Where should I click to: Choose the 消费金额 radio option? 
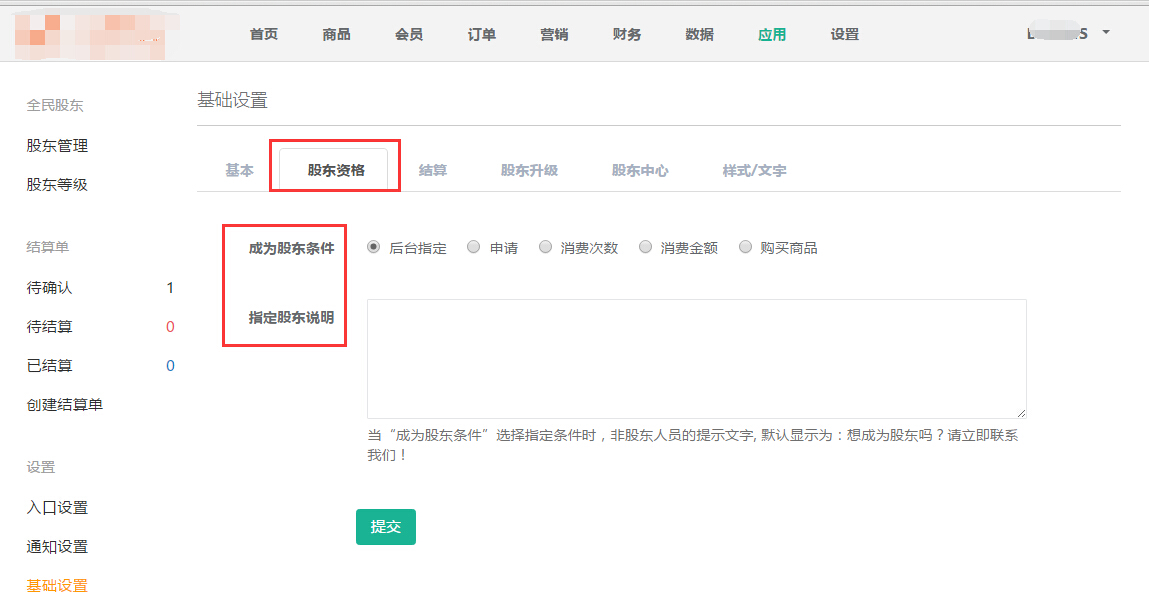click(x=645, y=247)
